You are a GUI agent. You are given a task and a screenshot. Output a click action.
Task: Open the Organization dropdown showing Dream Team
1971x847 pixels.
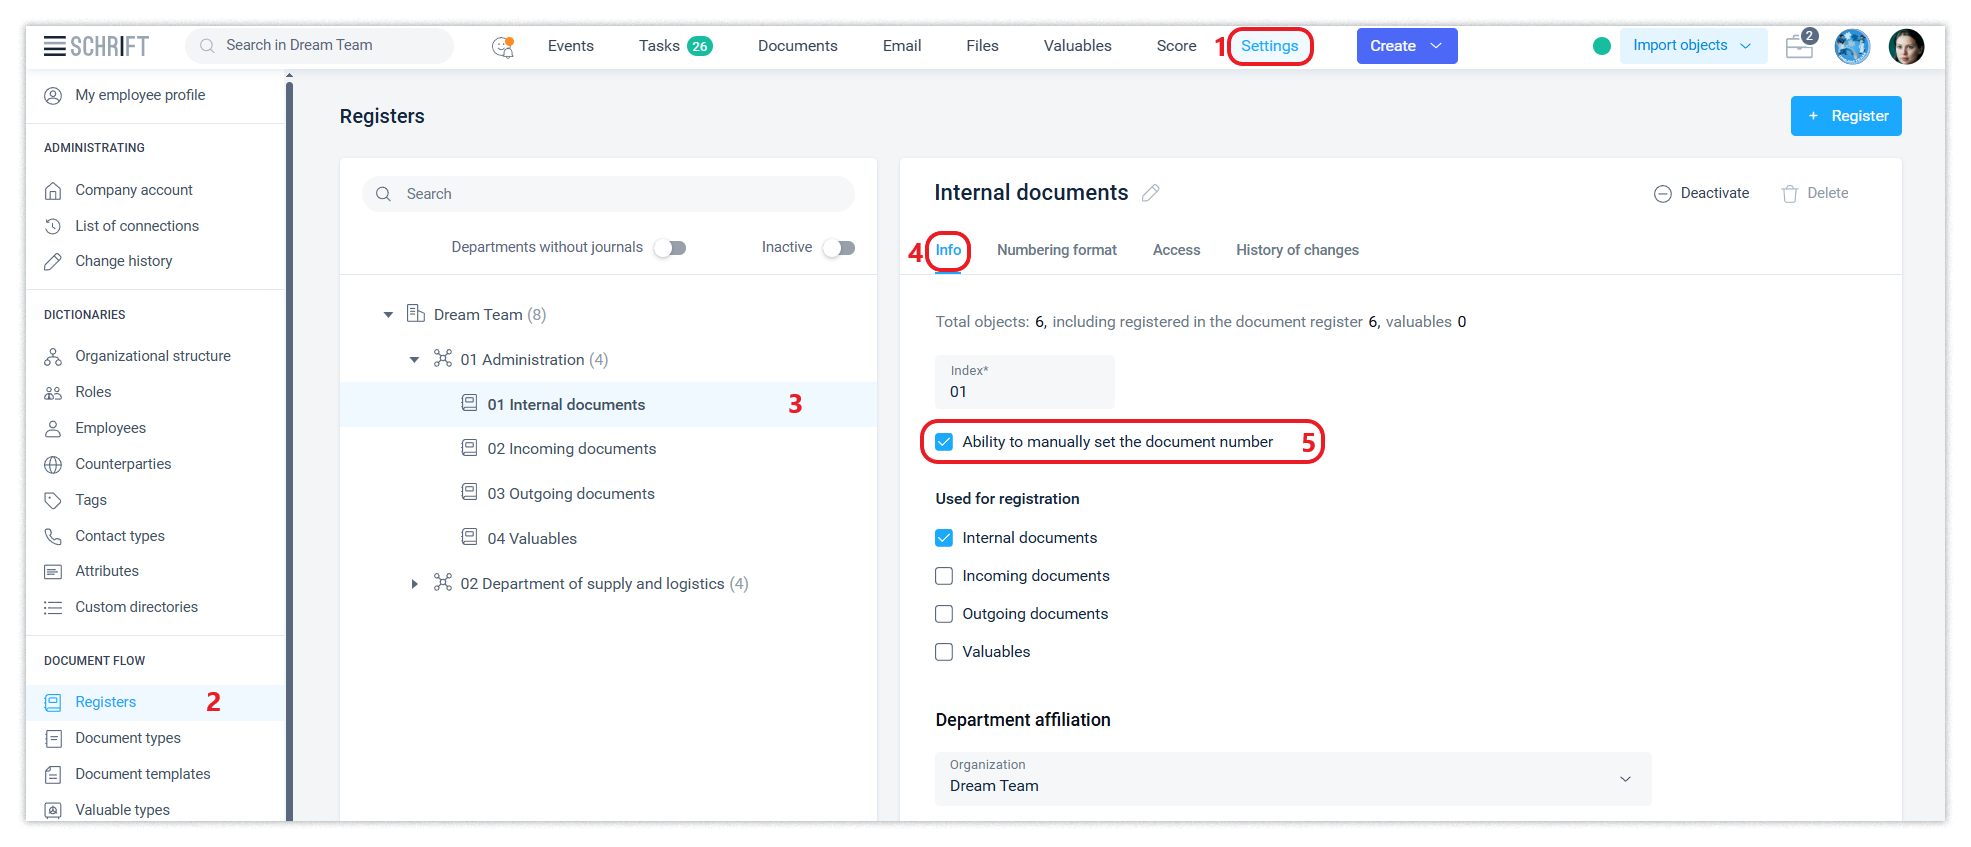1292,778
